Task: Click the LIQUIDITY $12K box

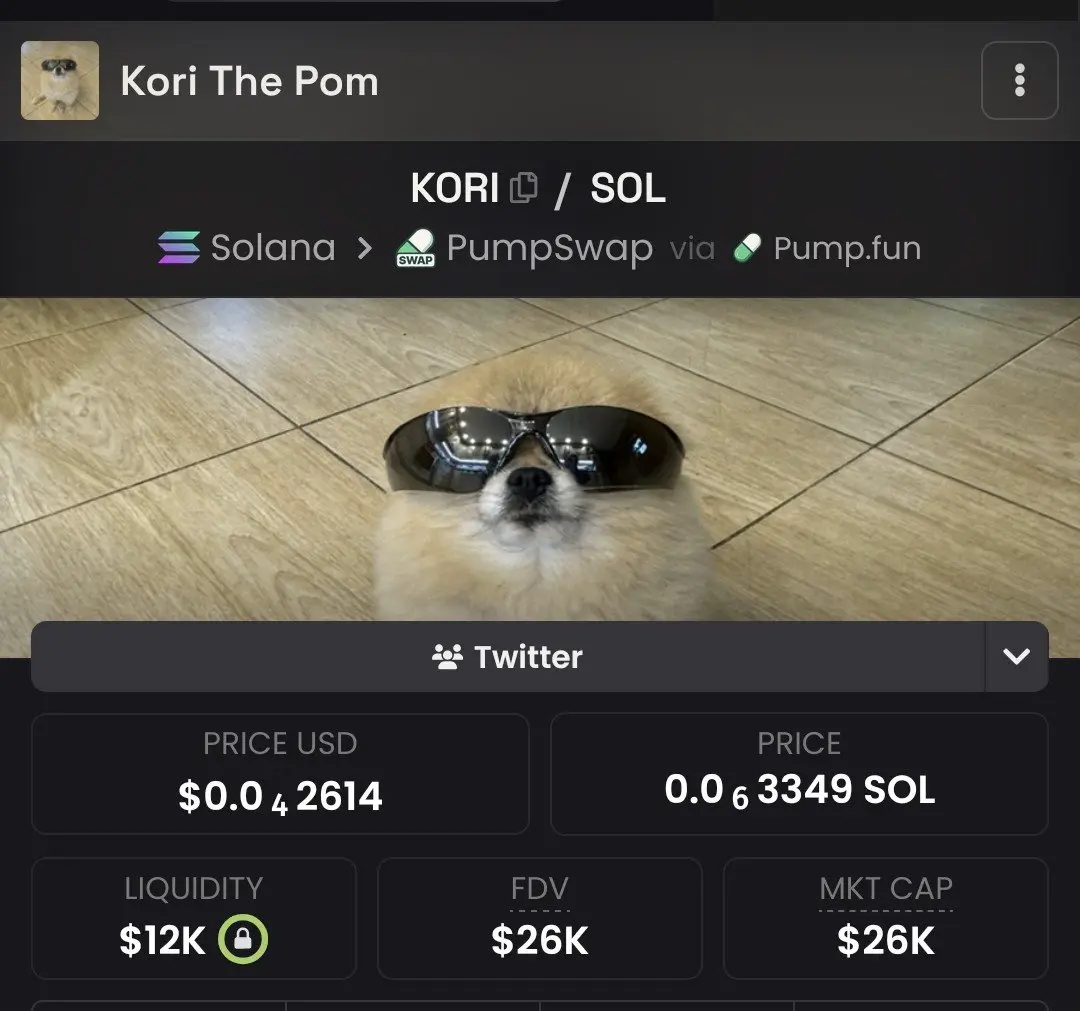Action: [194, 918]
